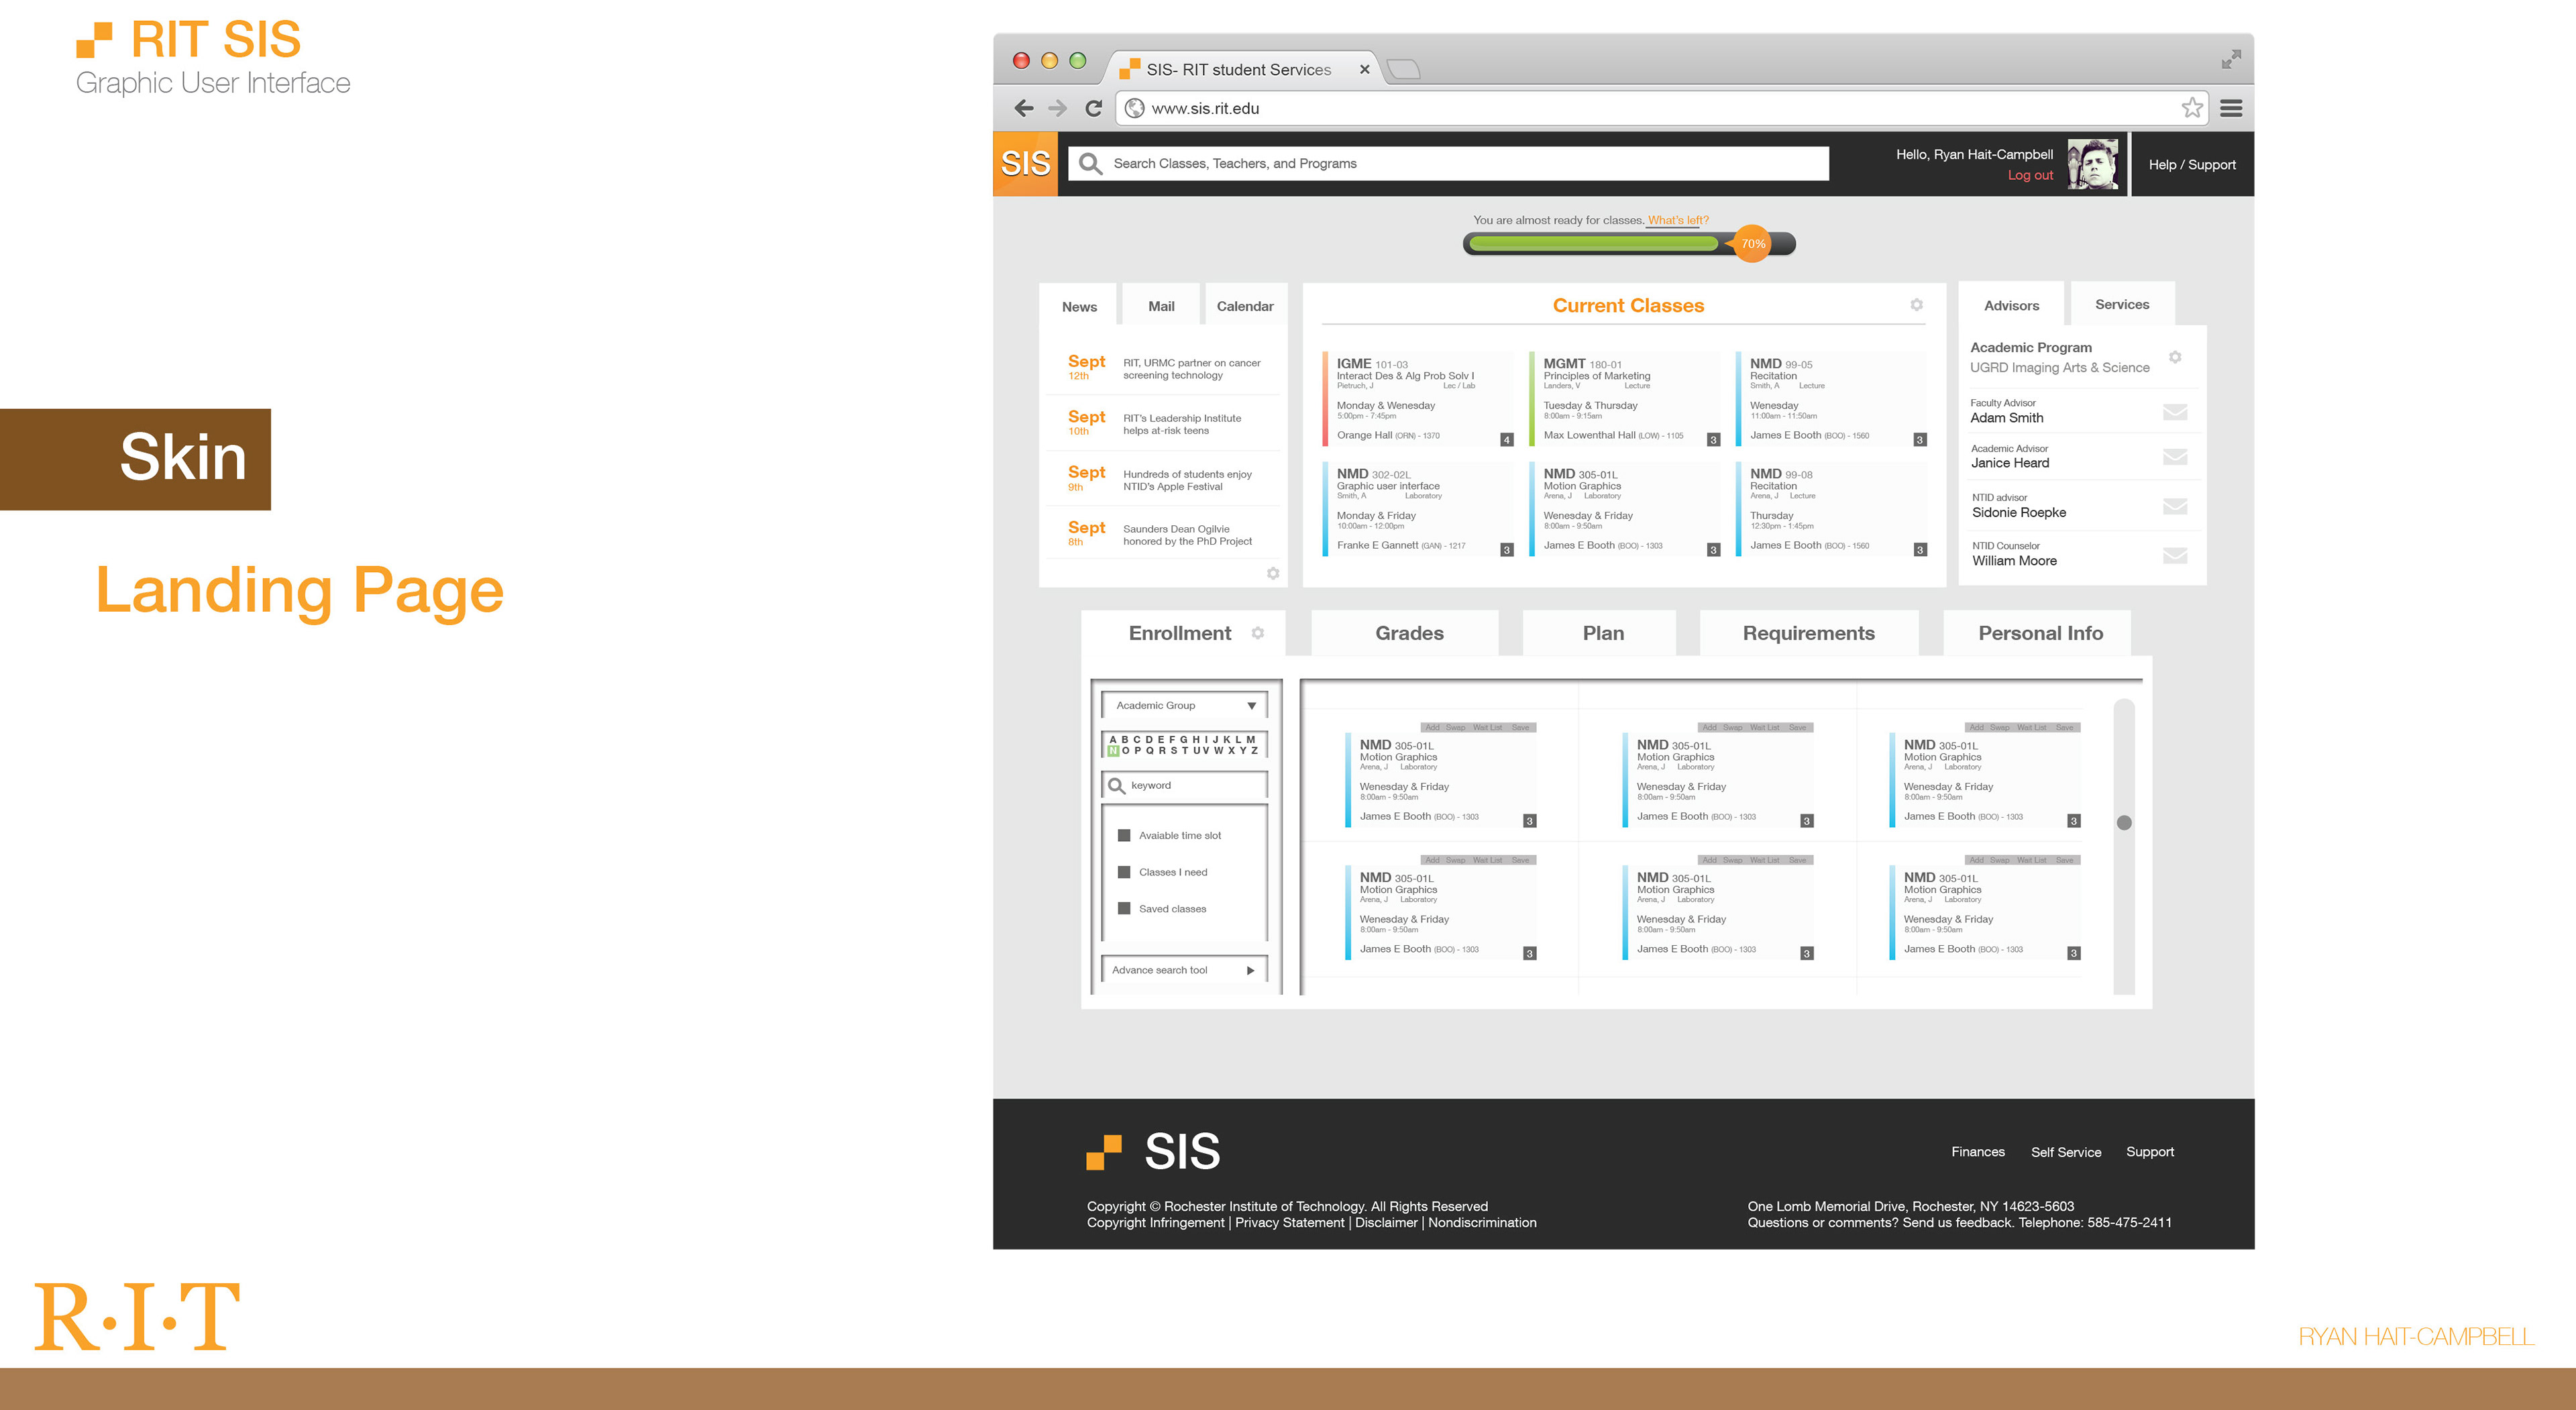Click envelope icon beside Janice Heard
This screenshot has height=1410, width=2576.
[2174, 457]
